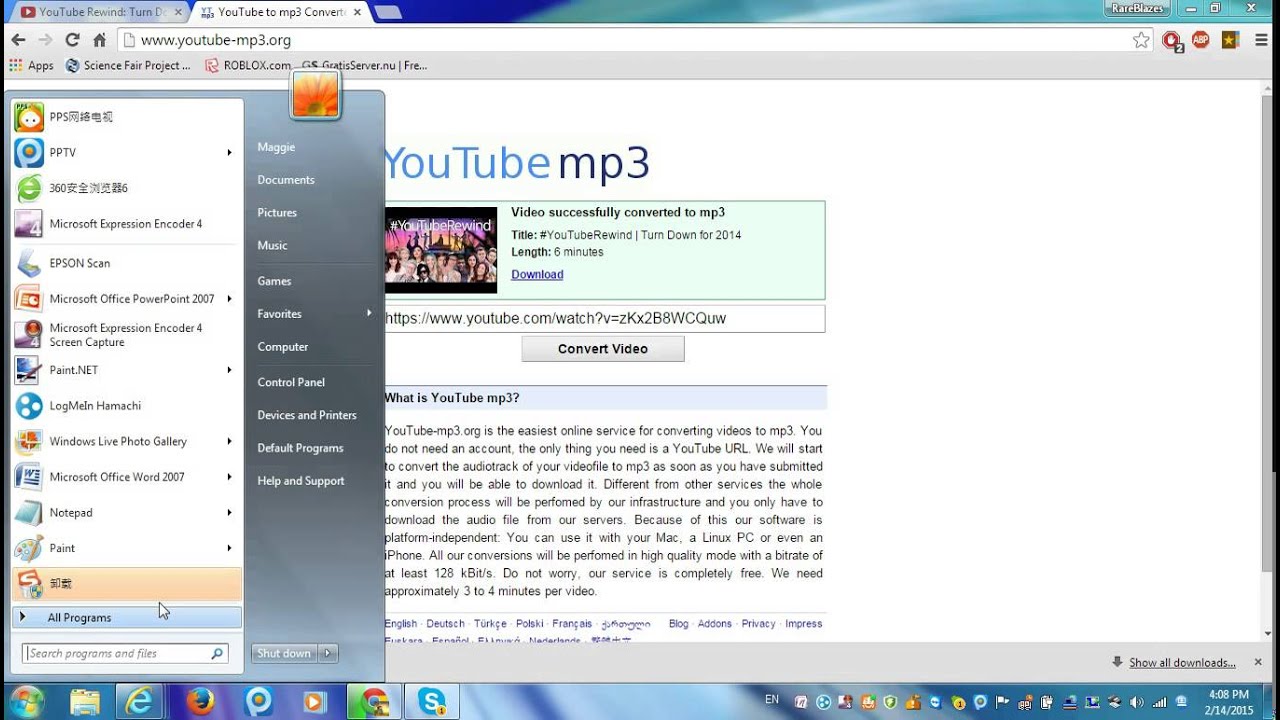
Task: Open shut down options arrow
Action: (x=328, y=654)
